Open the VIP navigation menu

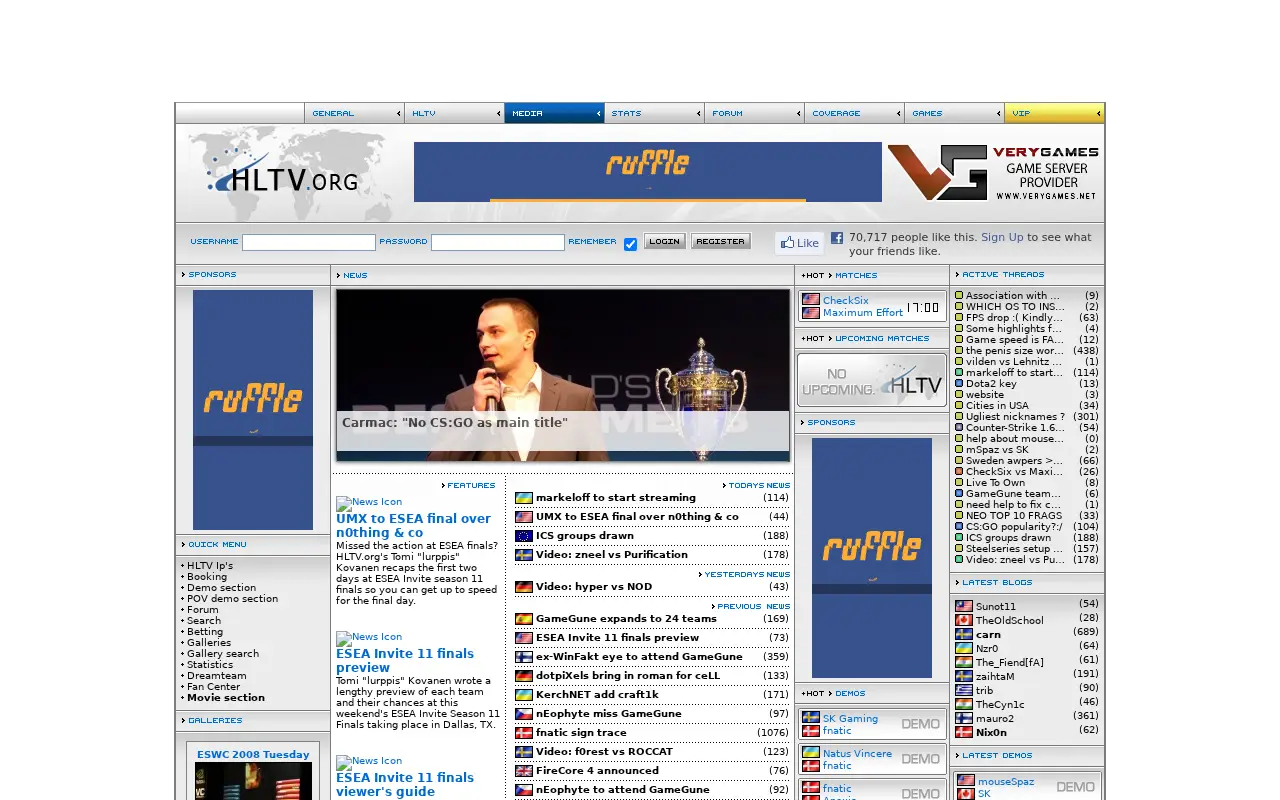click(x=1055, y=113)
